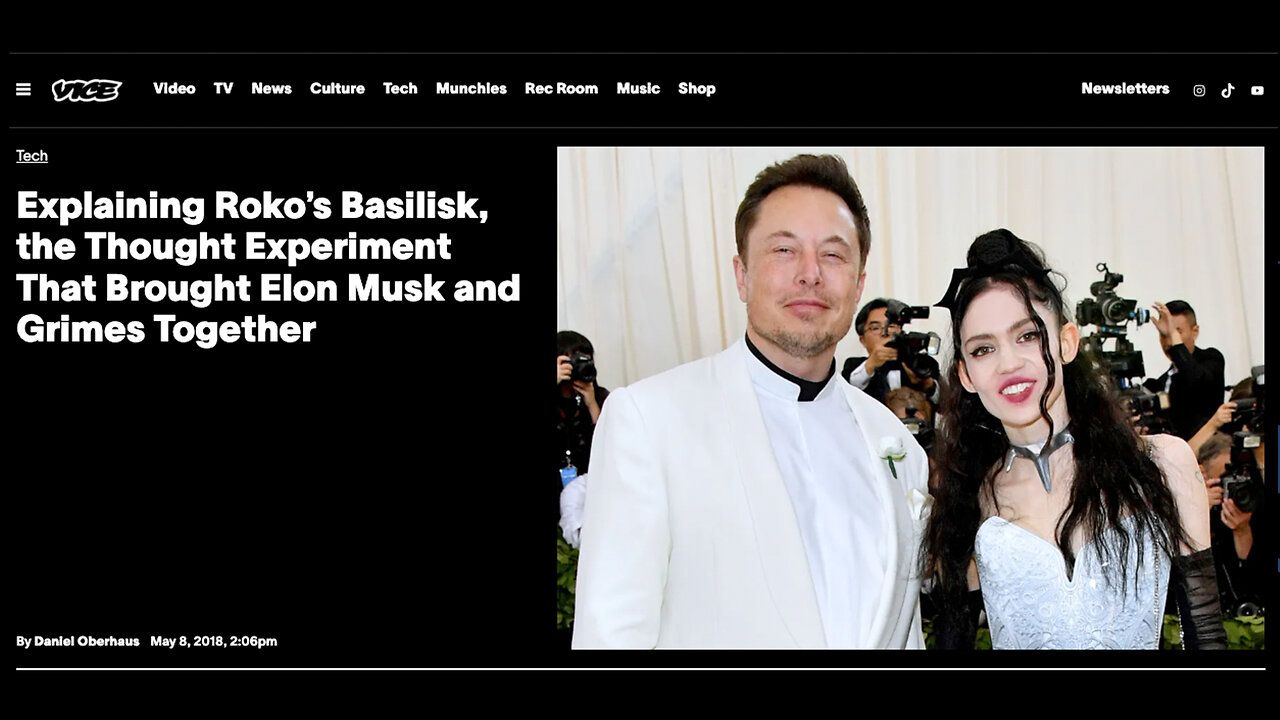Open the Music section

coord(638,88)
